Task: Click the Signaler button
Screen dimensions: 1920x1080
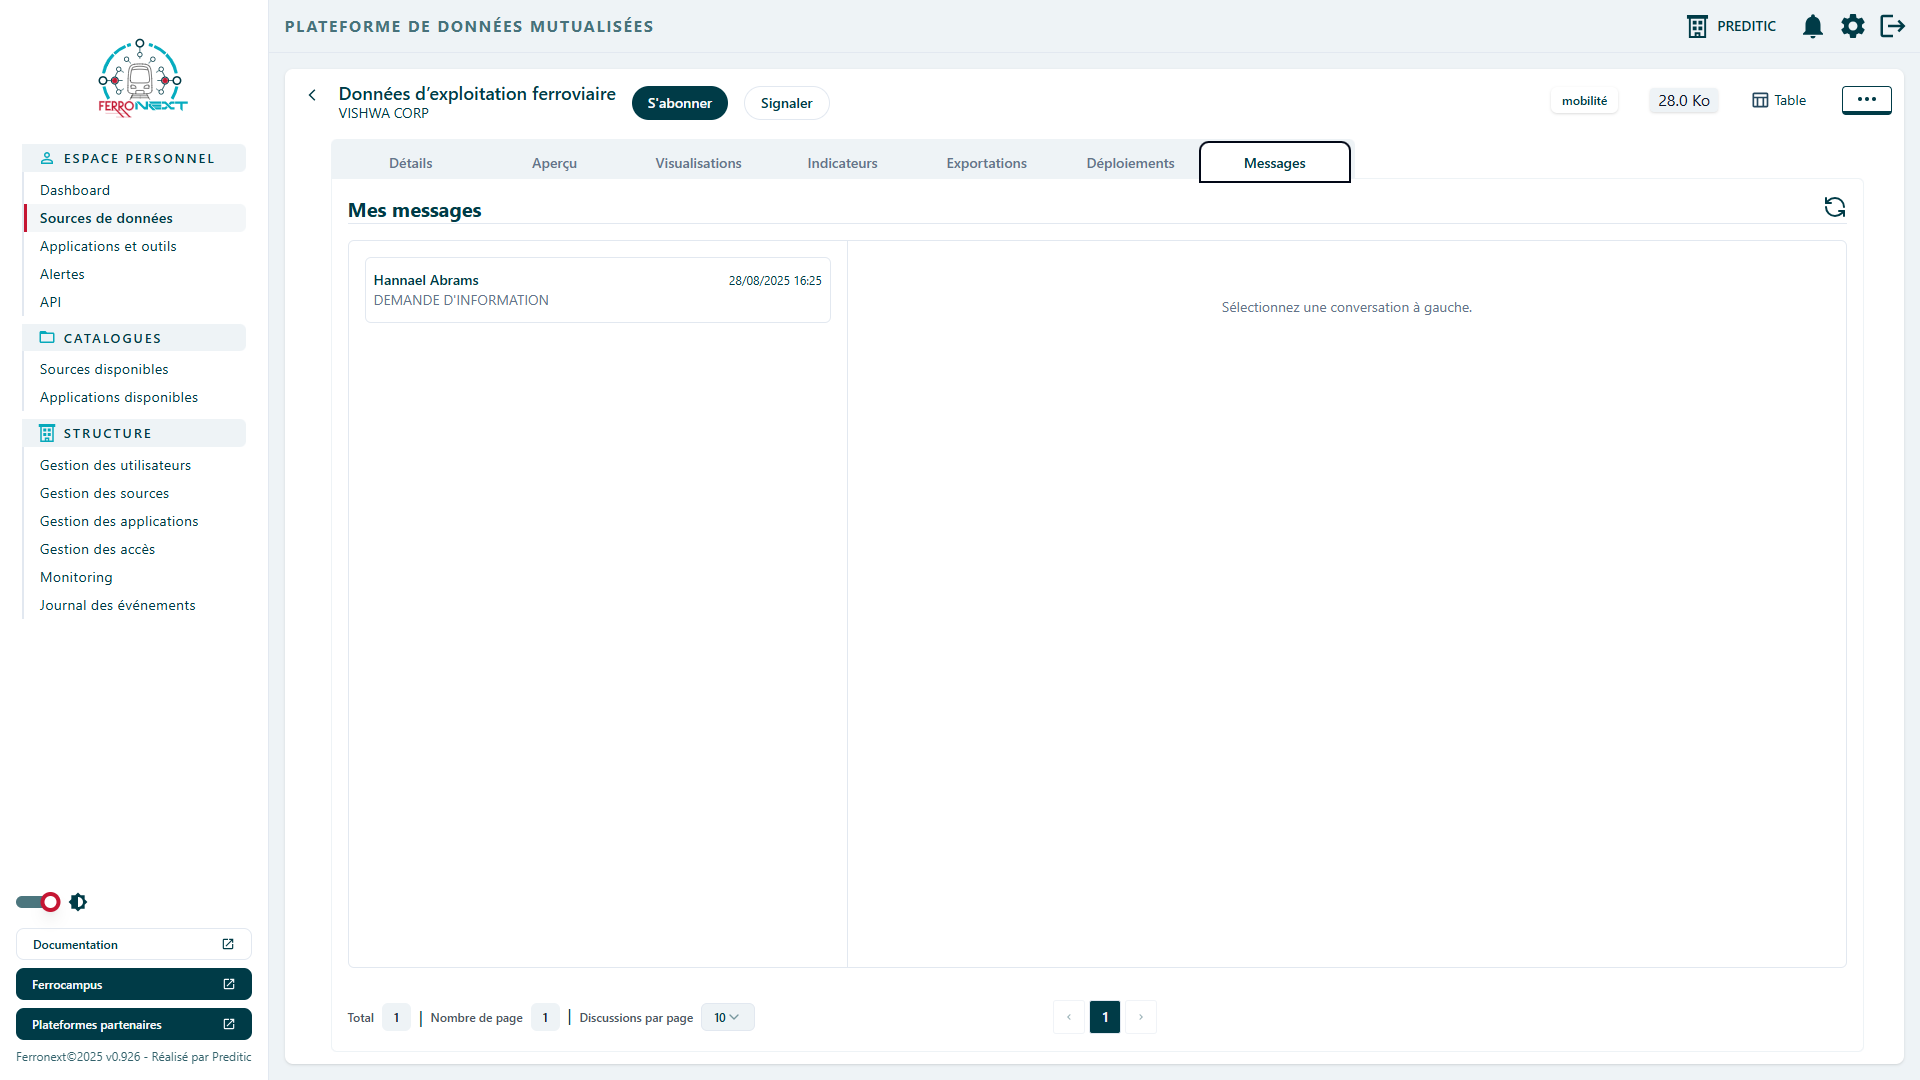Action: click(x=786, y=103)
